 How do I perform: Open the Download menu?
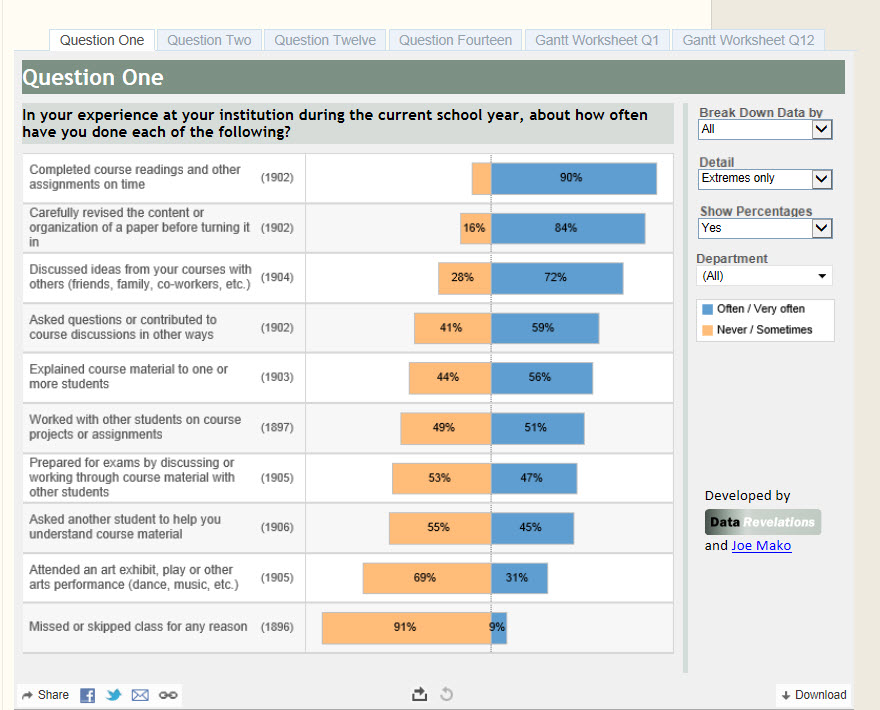[813, 695]
